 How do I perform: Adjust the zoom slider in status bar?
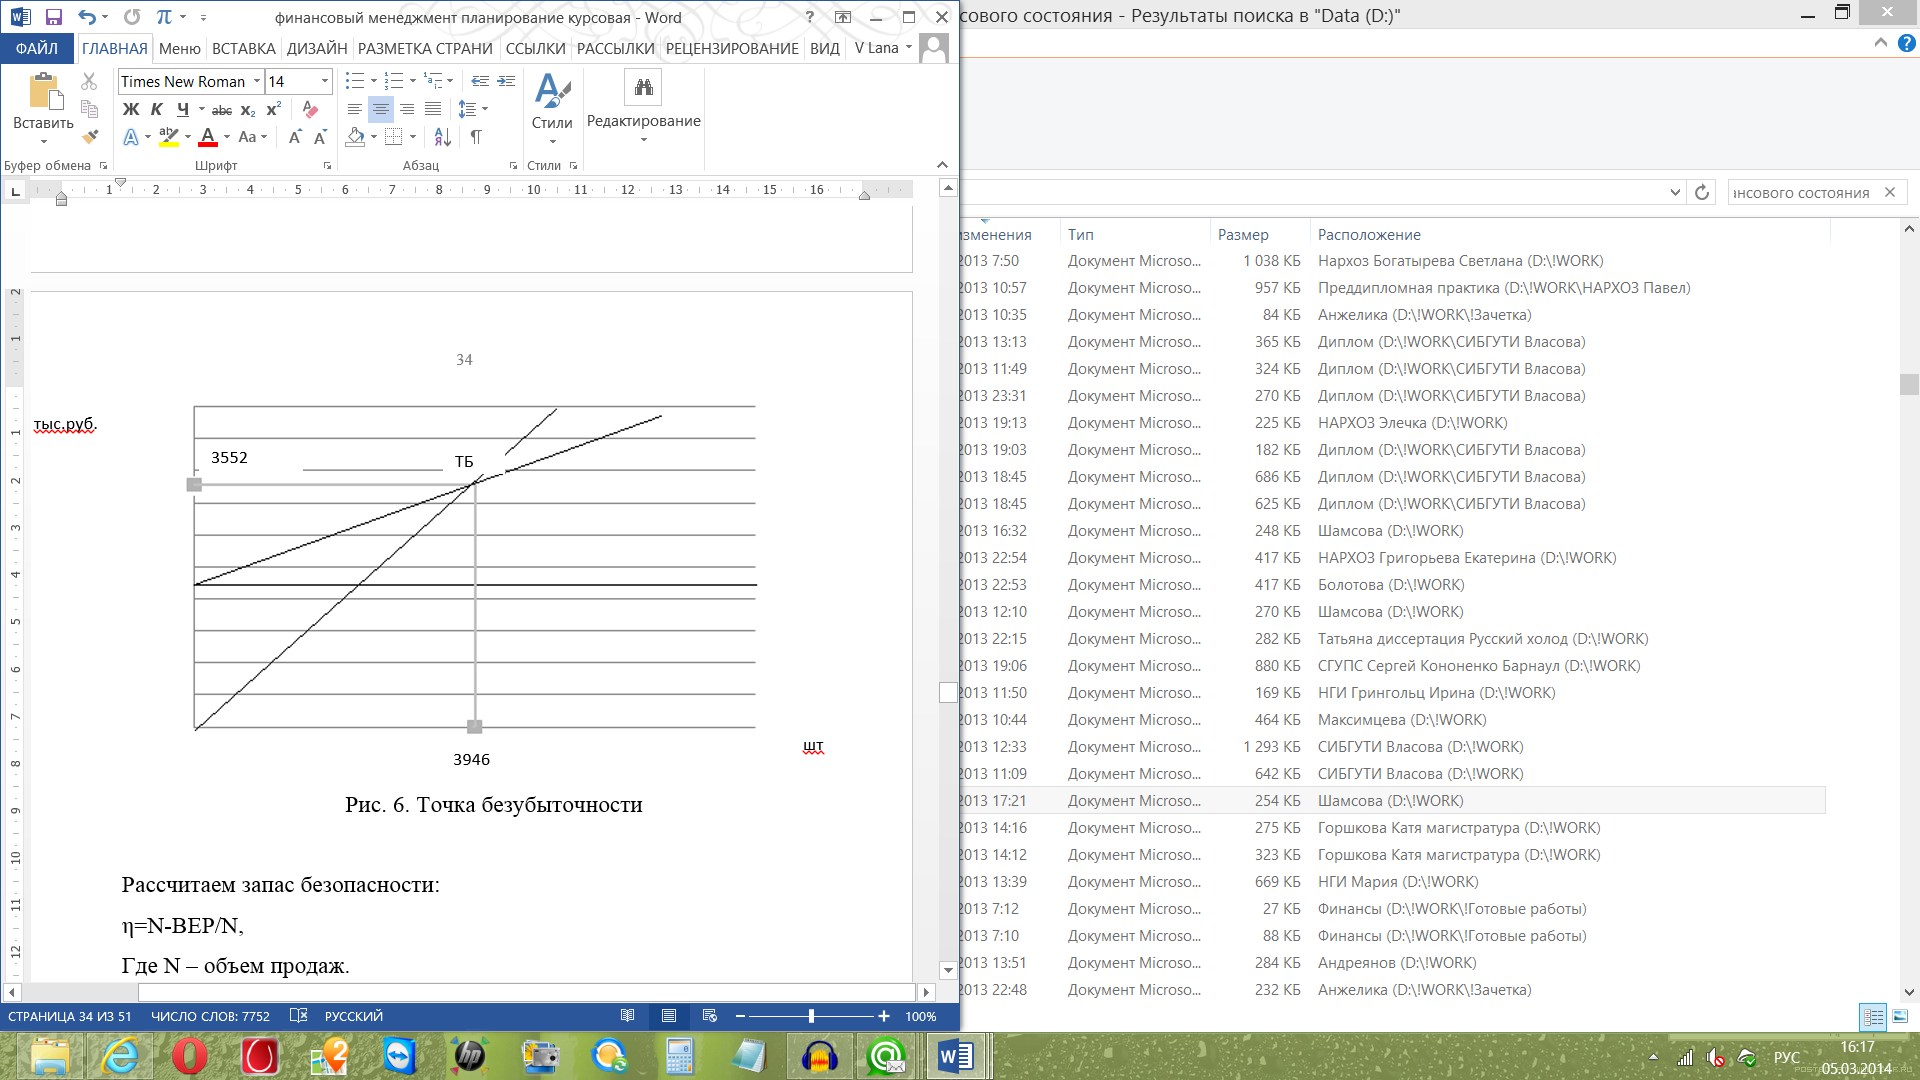(811, 1016)
